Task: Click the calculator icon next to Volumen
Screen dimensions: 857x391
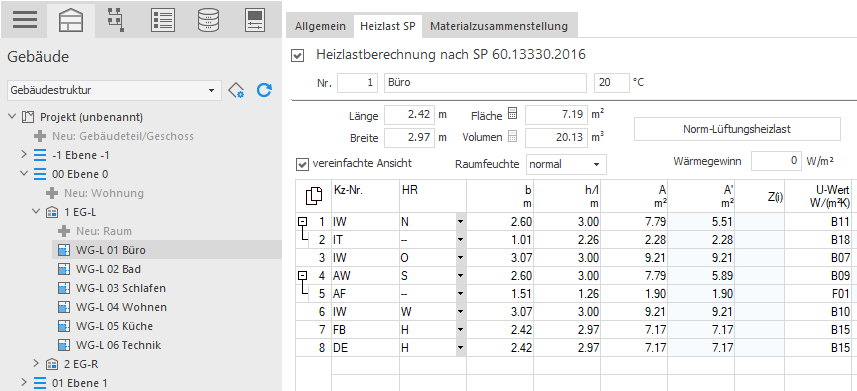Action: [x=512, y=137]
